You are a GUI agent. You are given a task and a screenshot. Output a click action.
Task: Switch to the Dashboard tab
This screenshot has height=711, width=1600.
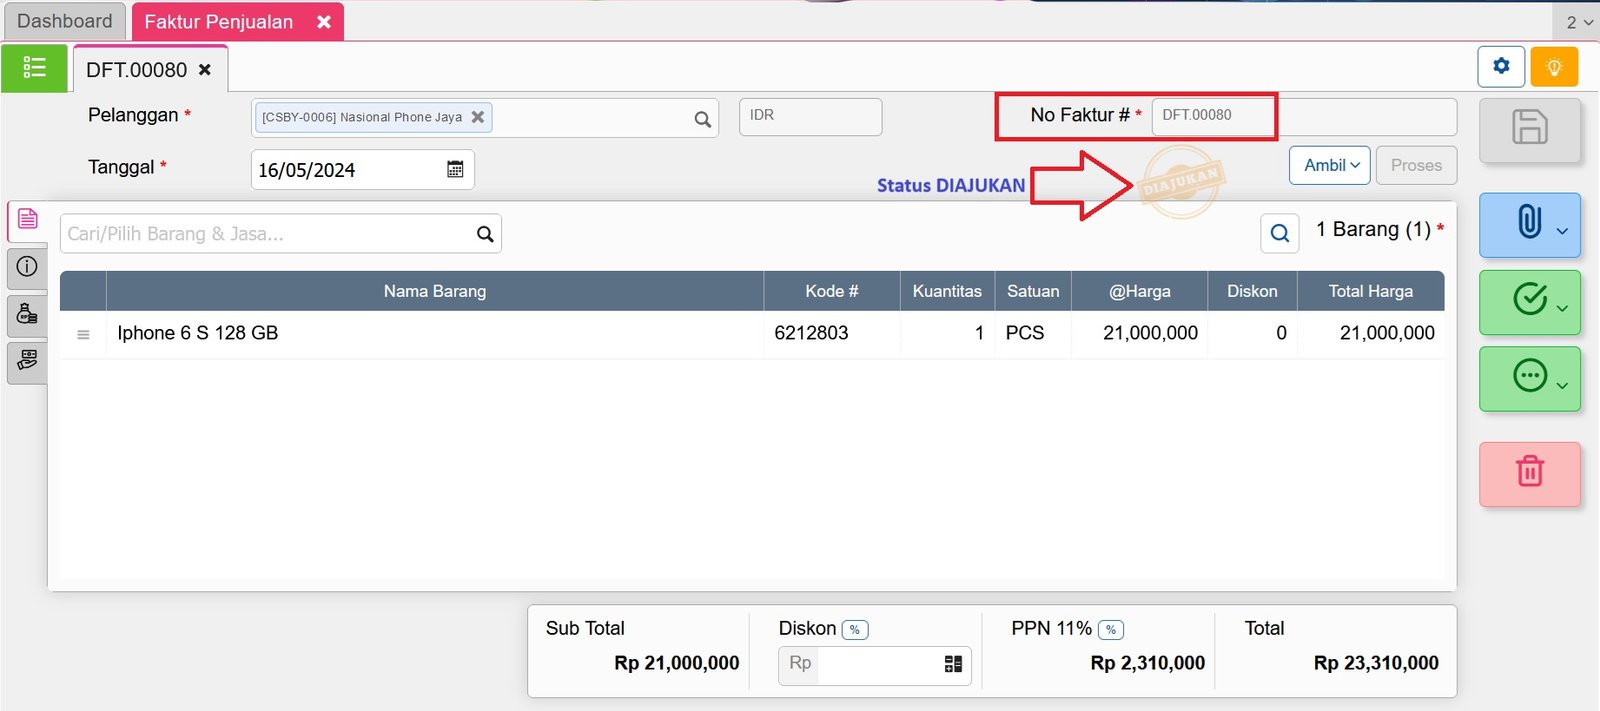click(65, 21)
